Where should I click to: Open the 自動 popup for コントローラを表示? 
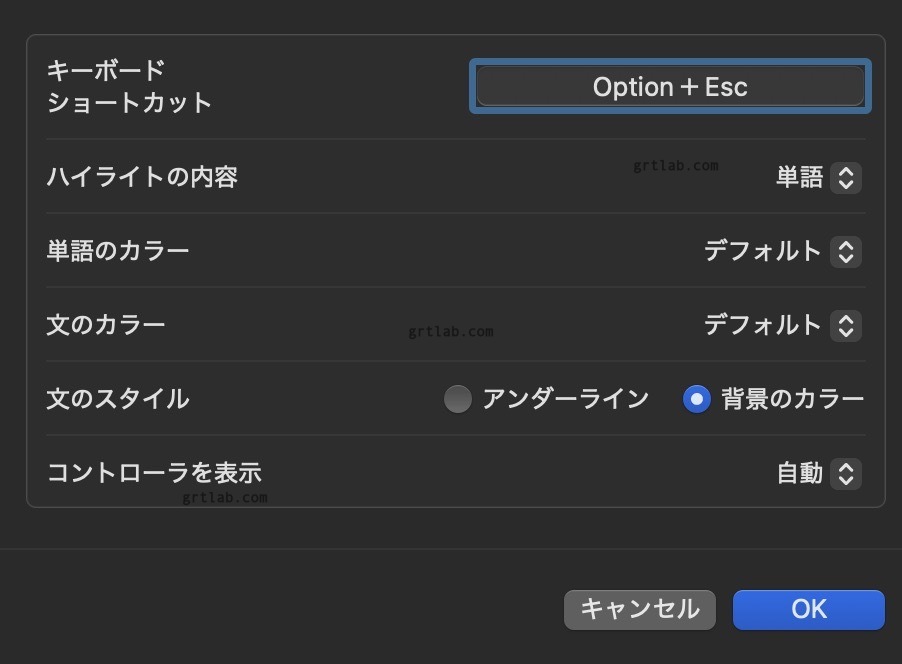click(x=817, y=474)
